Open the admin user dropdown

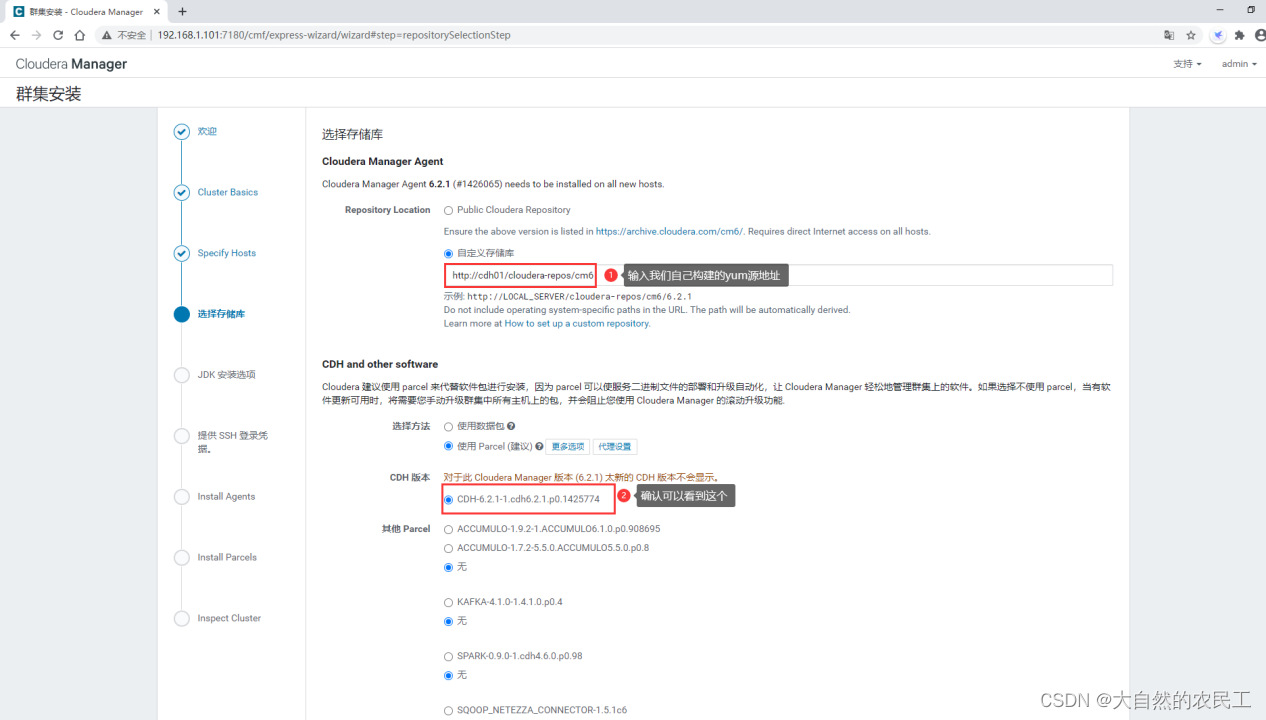click(x=1239, y=64)
